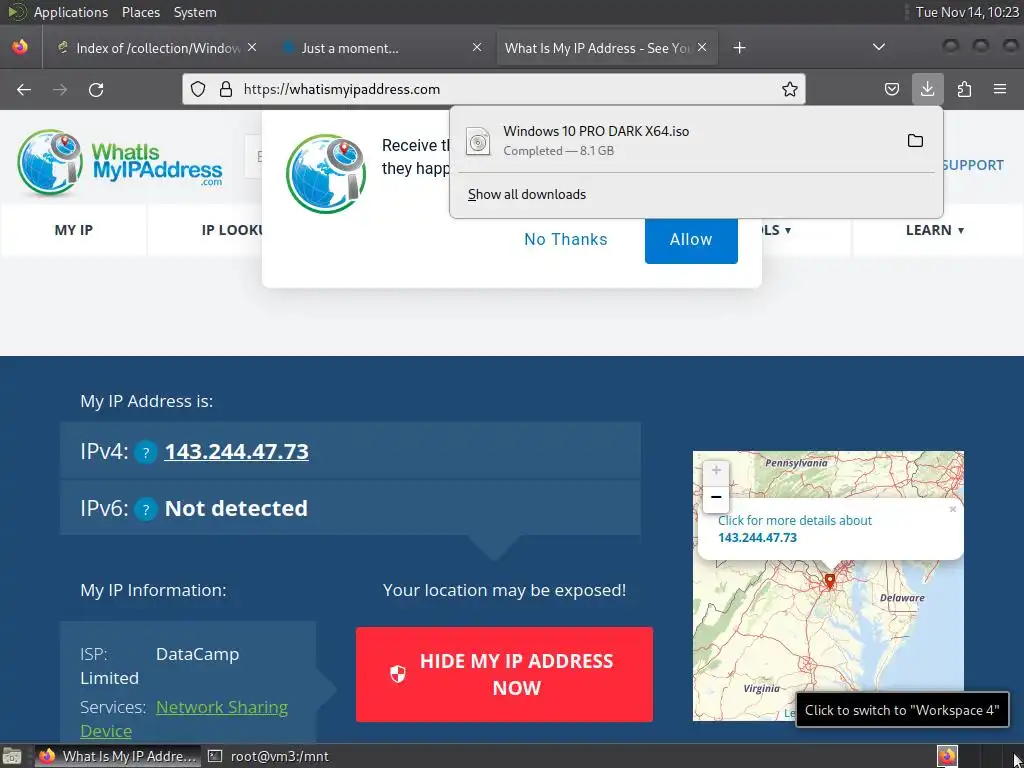Click HIDE MY IP ADDRESS NOW button
The width and height of the screenshot is (1024, 768).
click(504, 675)
